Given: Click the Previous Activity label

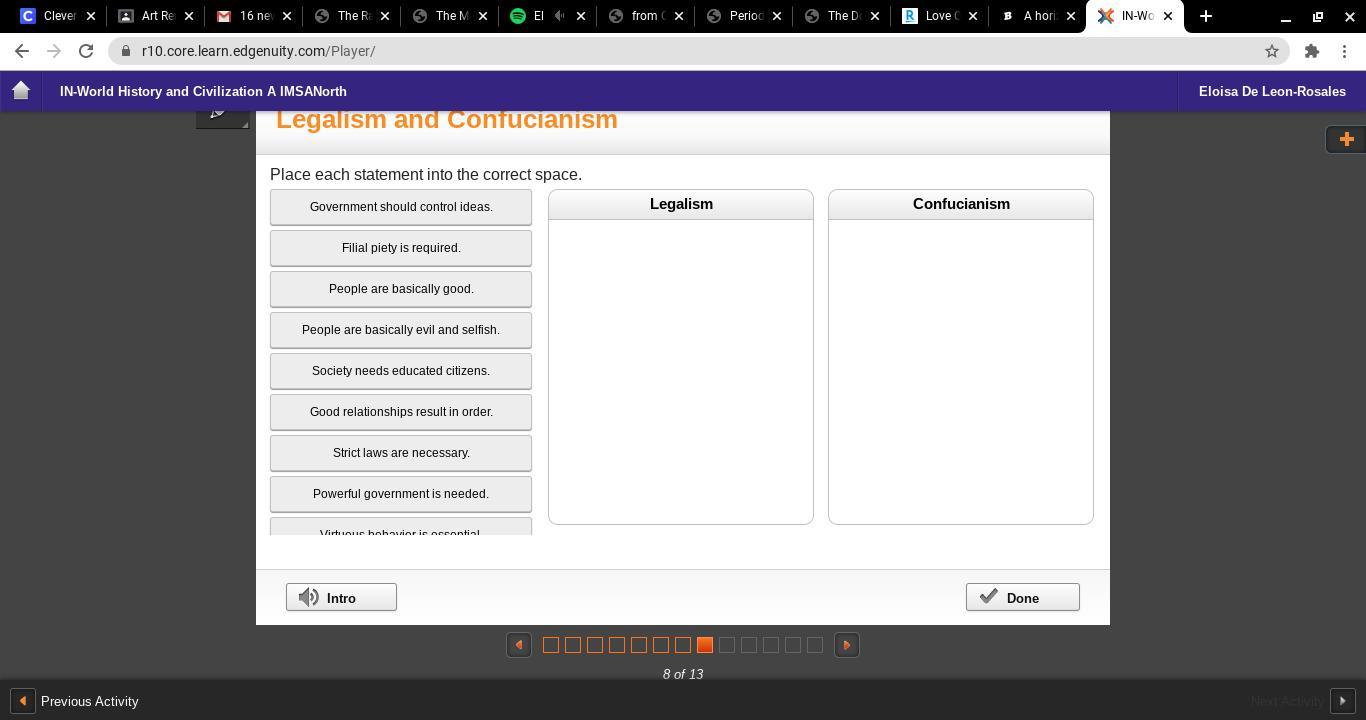Looking at the screenshot, I should coord(89,701).
